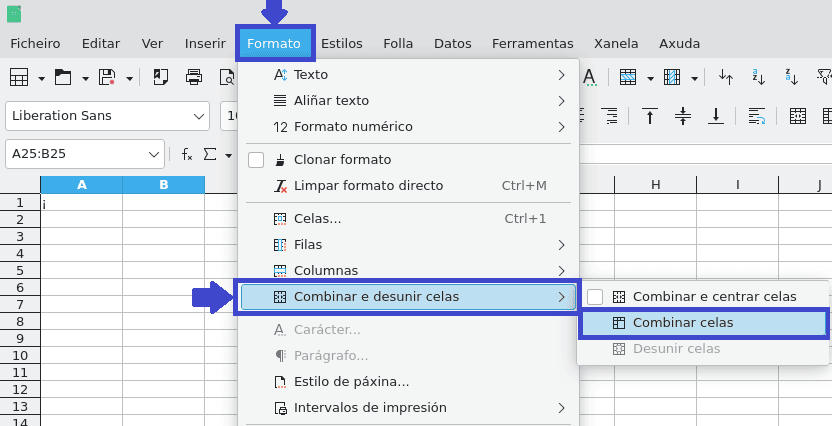Screen dimensions: 832x426
Task: Click the Print icon
Action: 194,77
